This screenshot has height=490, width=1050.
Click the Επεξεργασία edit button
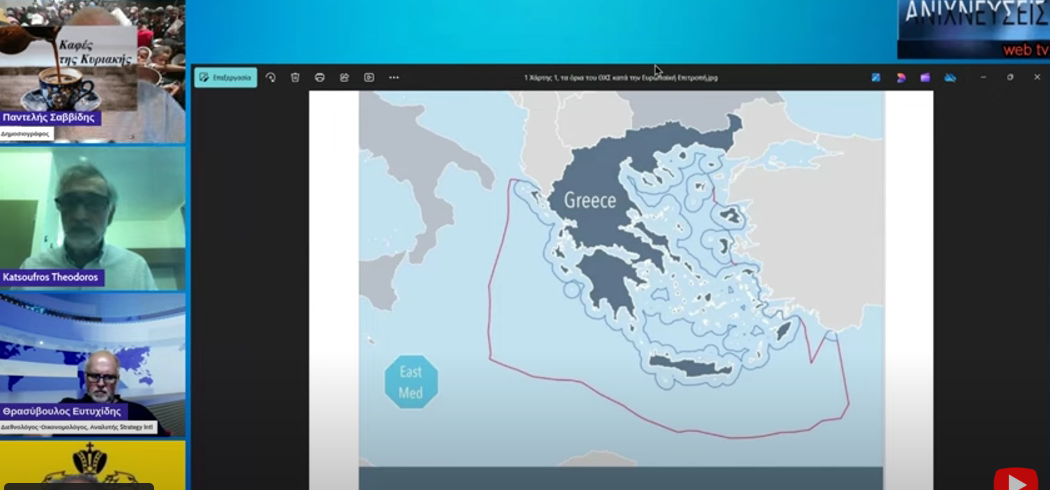[x=225, y=77]
